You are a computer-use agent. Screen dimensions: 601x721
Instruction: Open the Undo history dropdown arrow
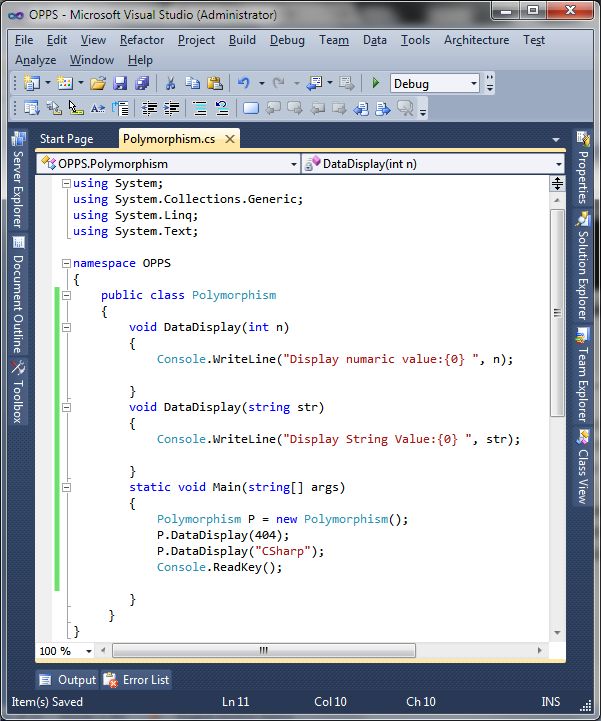coord(262,83)
